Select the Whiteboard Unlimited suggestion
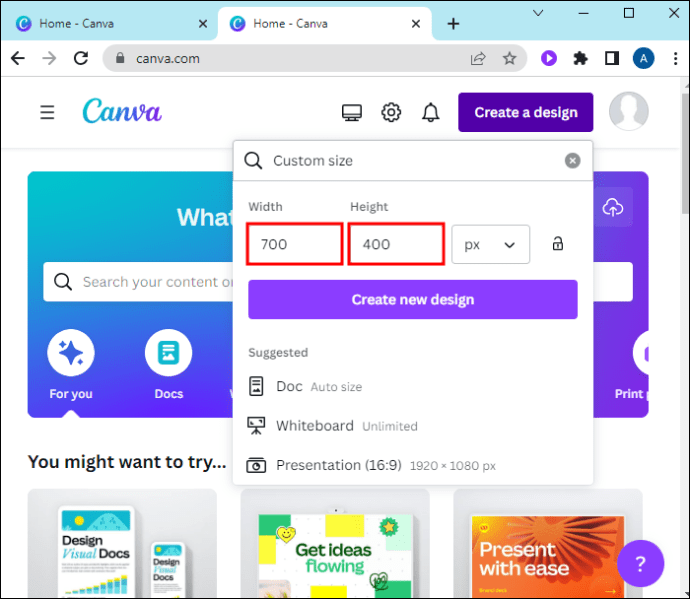This screenshot has height=599, width=690. click(x=412, y=426)
